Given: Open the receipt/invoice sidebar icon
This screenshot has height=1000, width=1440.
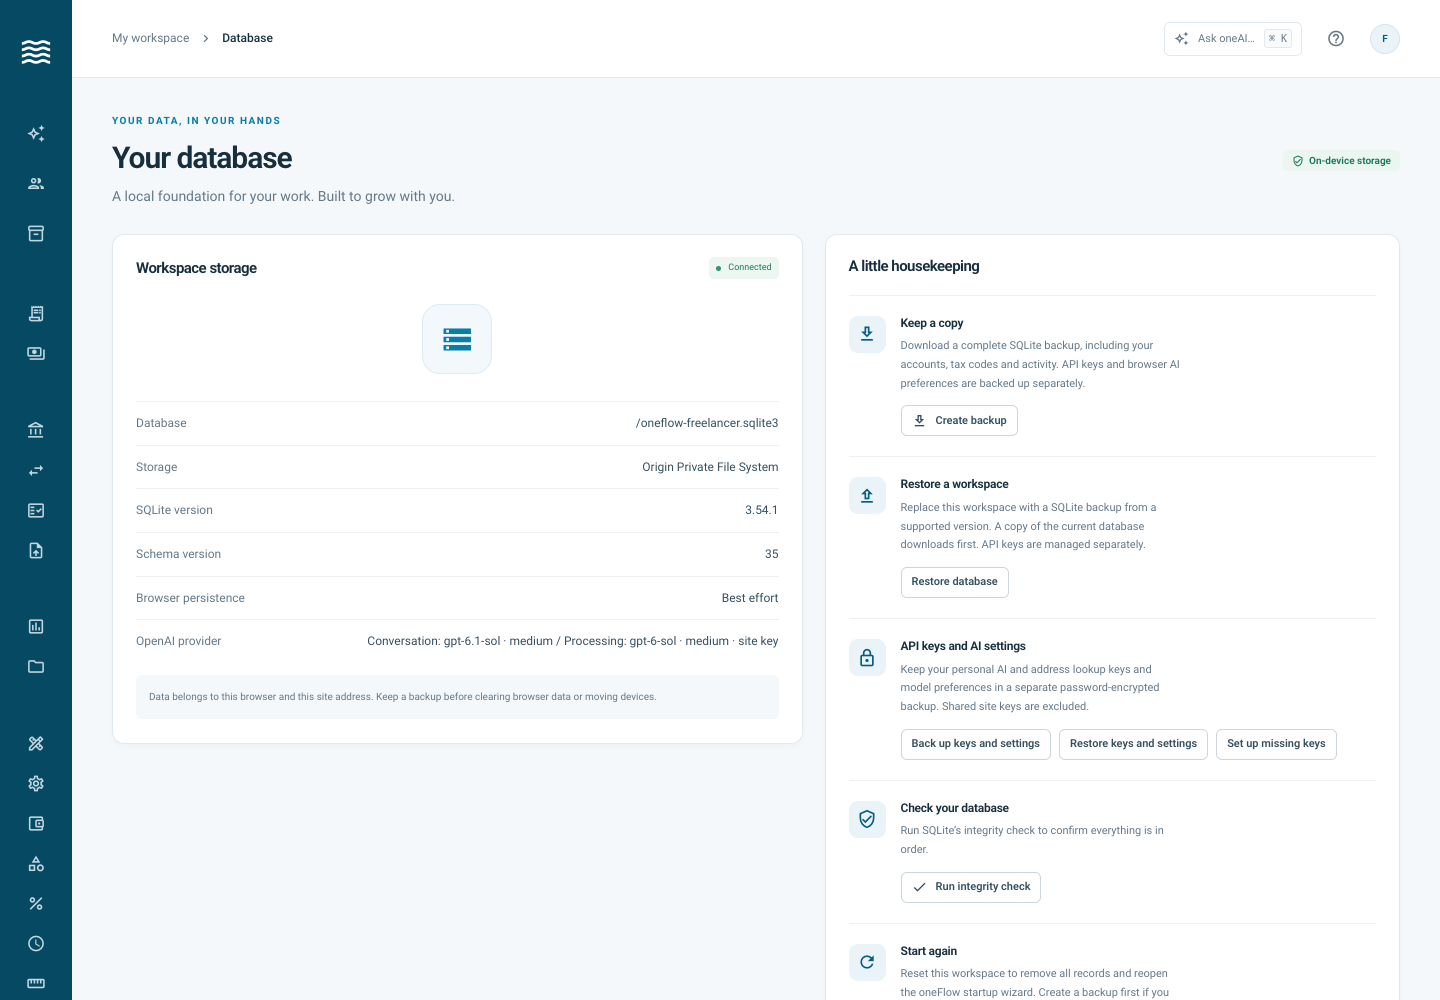Looking at the screenshot, I should pyautogui.click(x=36, y=314).
